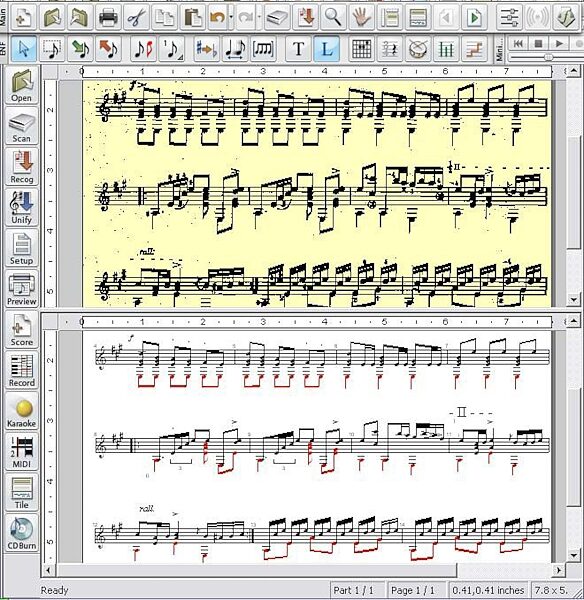Click the orange stepped-lines tool icon
This screenshot has height=600, width=584.
pyautogui.click(x=474, y=49)
